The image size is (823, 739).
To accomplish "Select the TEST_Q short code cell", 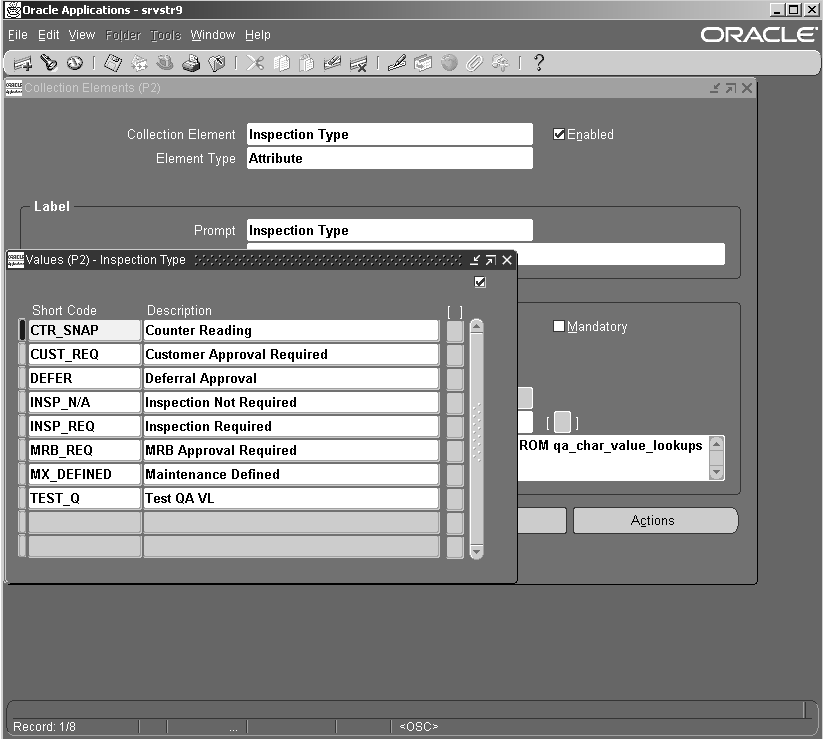I will (x=85, y=499).
